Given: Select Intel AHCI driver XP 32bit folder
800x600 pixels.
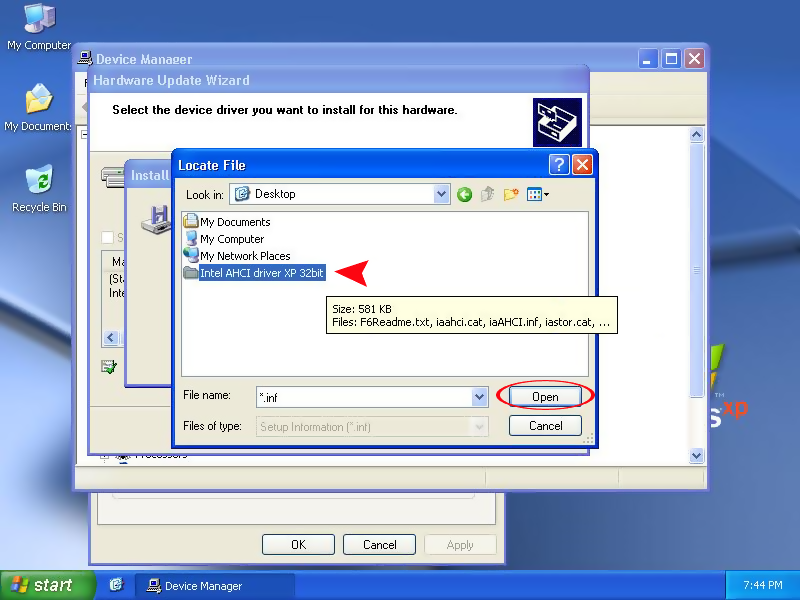Looking at the screenshot, I should click(x=254, y=273).
